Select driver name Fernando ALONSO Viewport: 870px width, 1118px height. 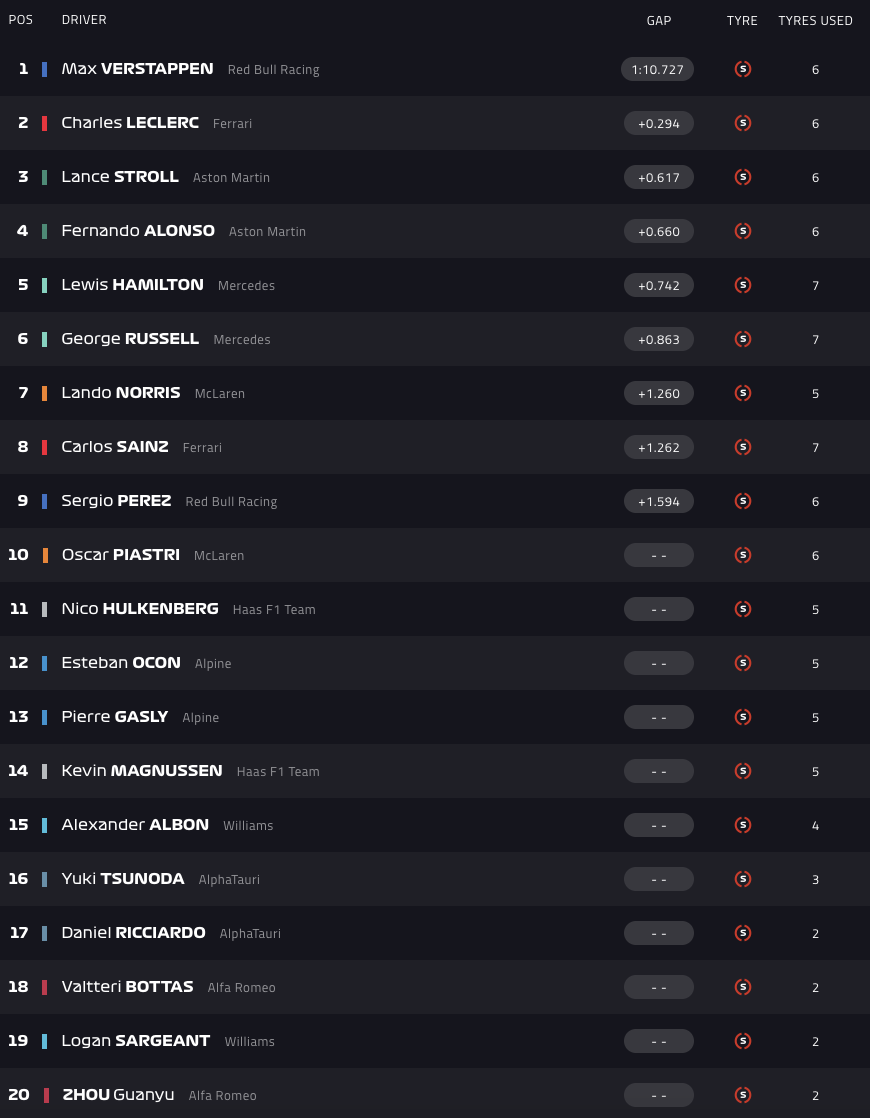pos(138,231)
